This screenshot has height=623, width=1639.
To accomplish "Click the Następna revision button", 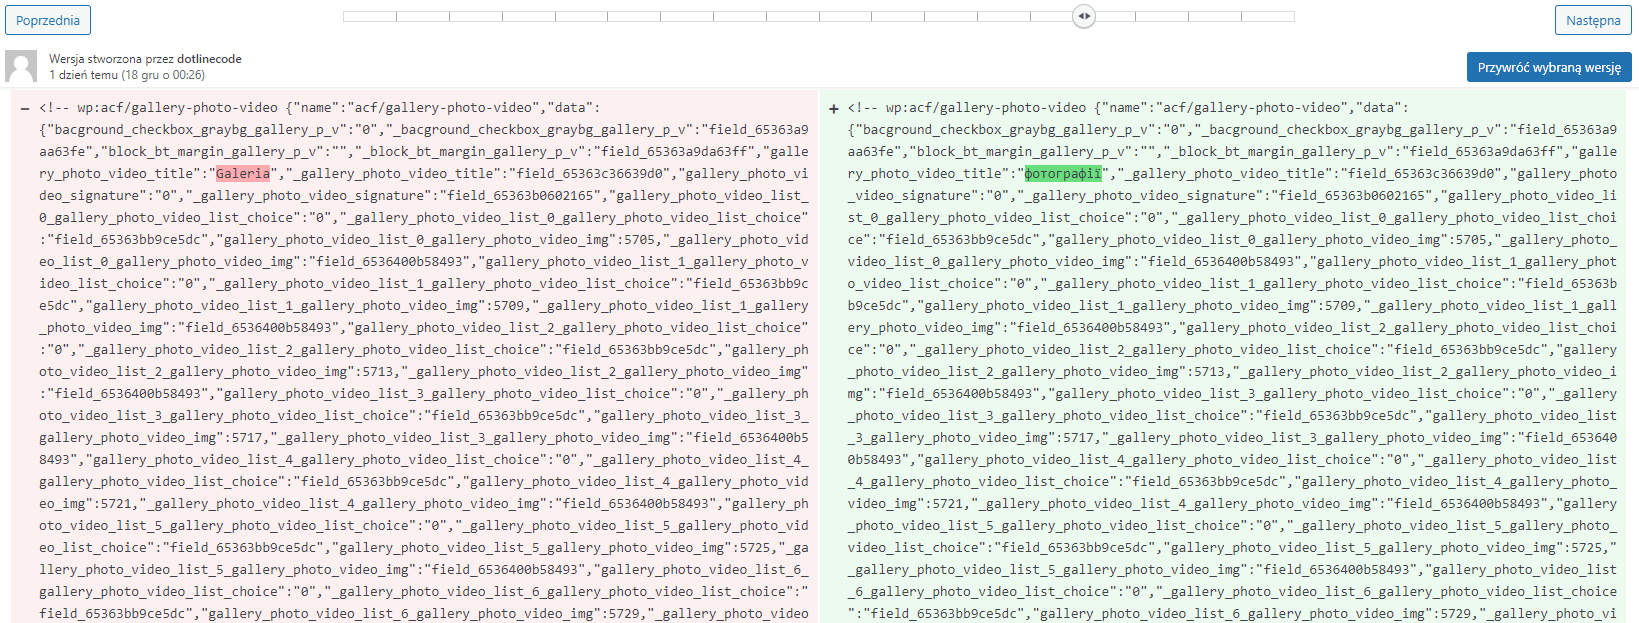I will pyautogui.click(x=1593, y=20).
